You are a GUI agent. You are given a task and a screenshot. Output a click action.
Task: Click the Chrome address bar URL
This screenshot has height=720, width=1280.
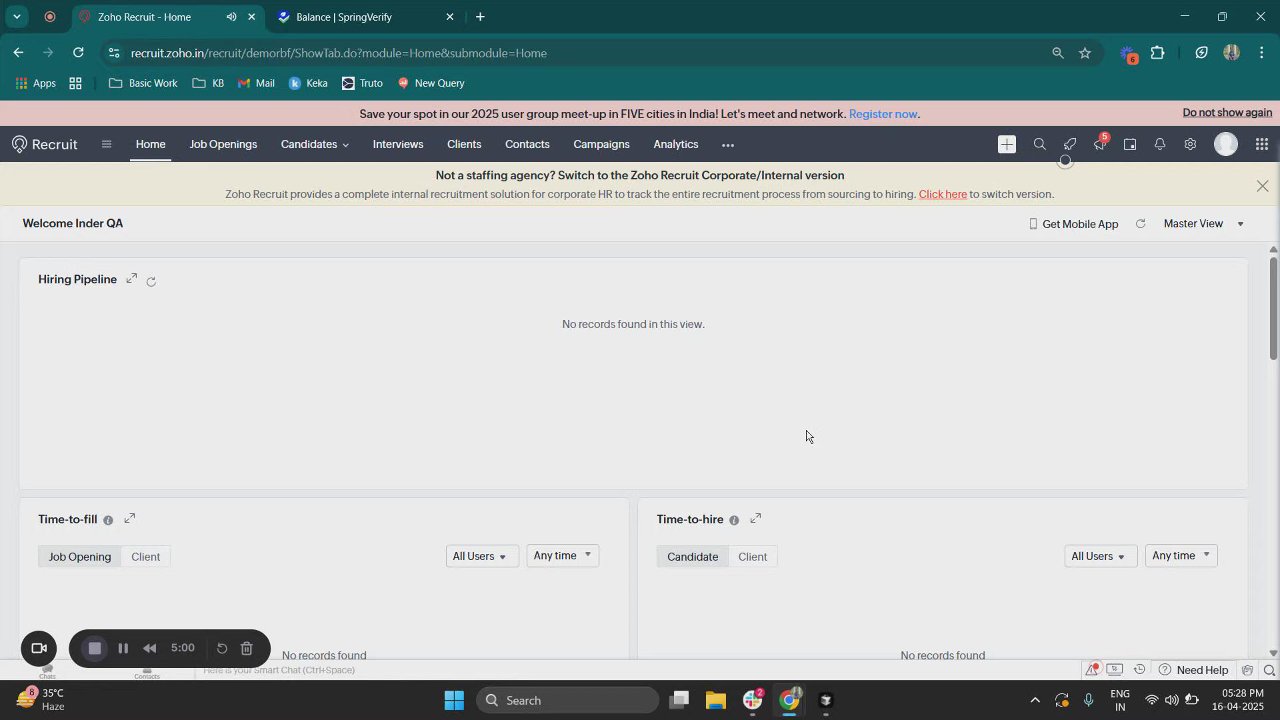(339, 53)
